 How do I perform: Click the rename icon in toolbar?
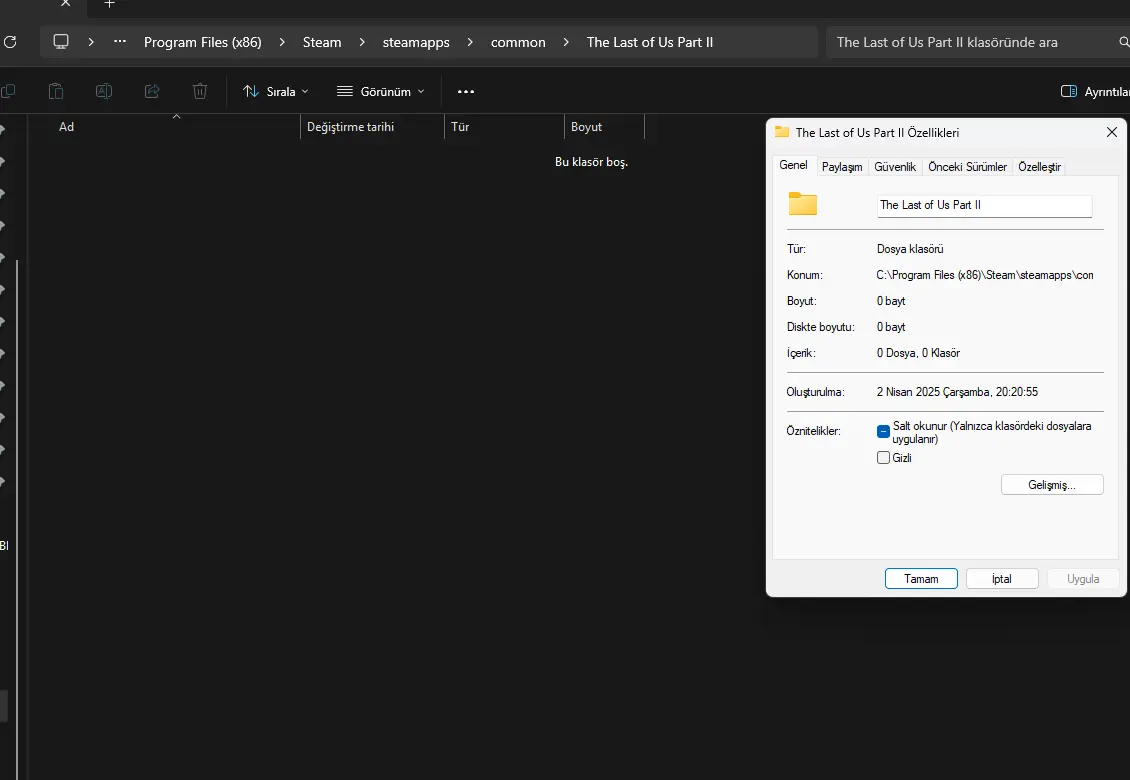click(x=104, y=91)
